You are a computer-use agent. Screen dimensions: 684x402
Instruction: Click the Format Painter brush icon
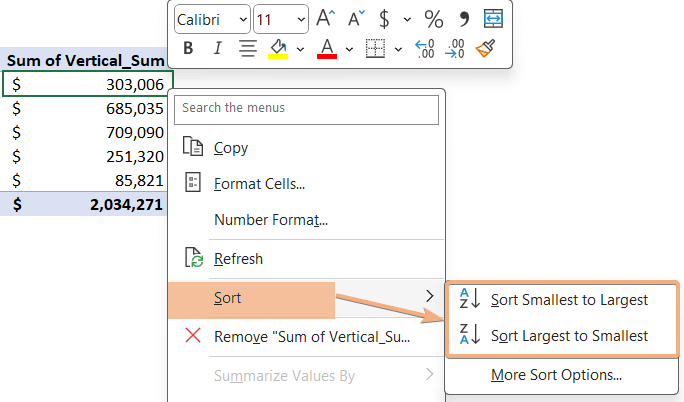[x=486, y=48]
